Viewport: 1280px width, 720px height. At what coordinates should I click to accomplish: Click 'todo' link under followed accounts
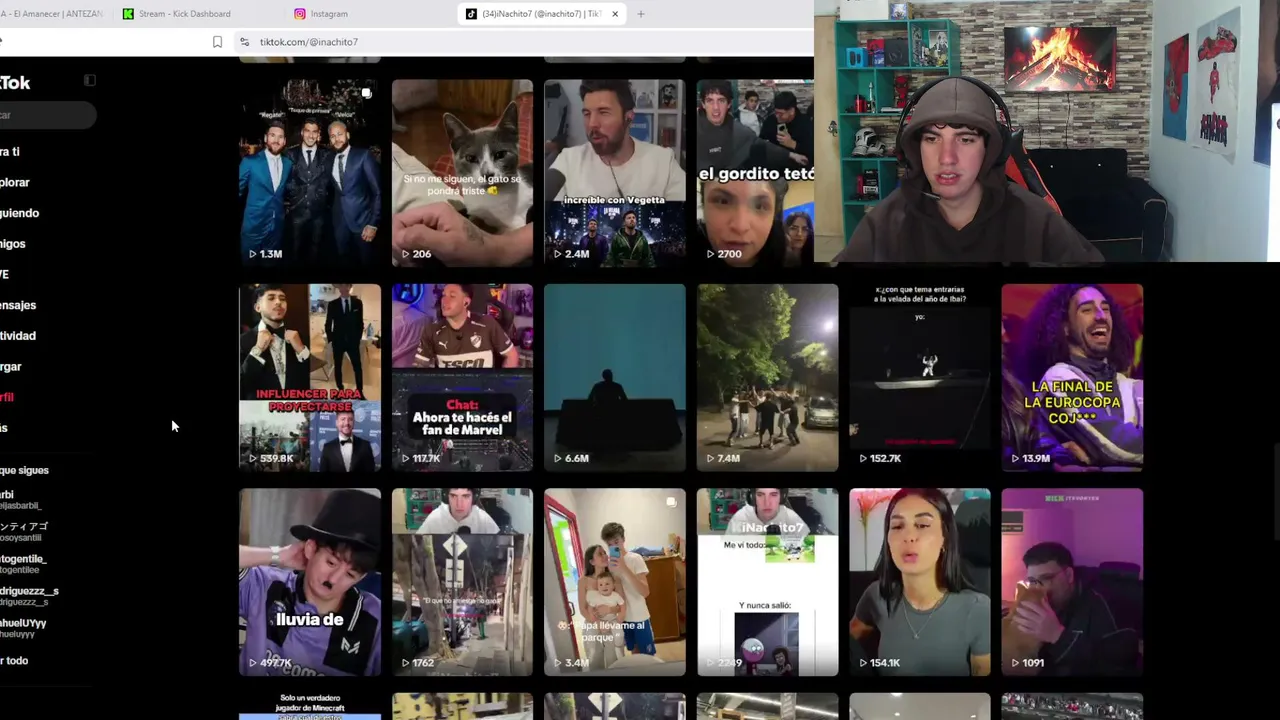click(x=14, y=661)
